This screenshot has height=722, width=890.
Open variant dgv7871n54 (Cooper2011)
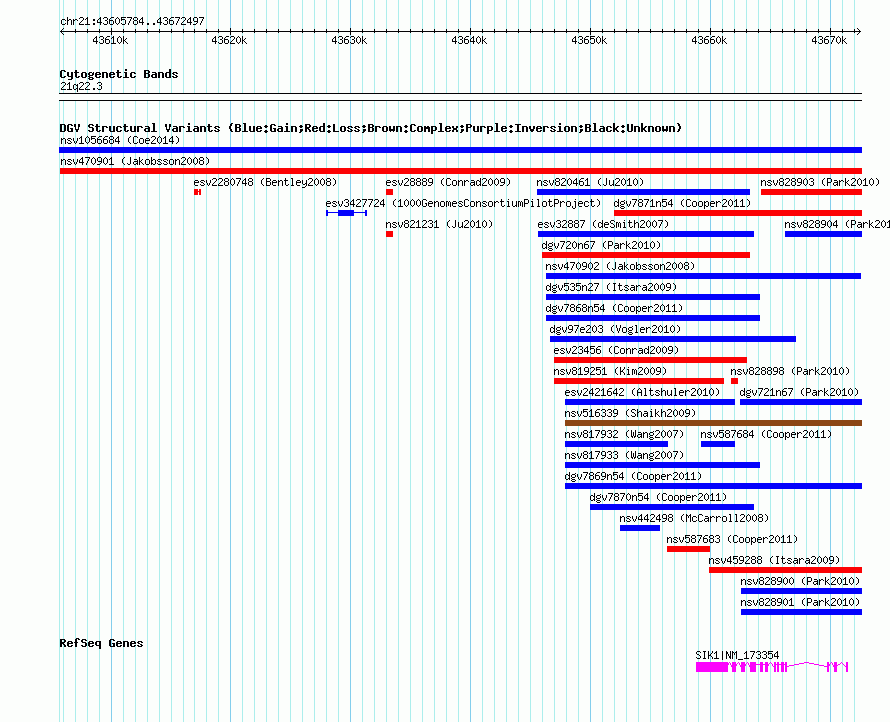tap(682, 203)
